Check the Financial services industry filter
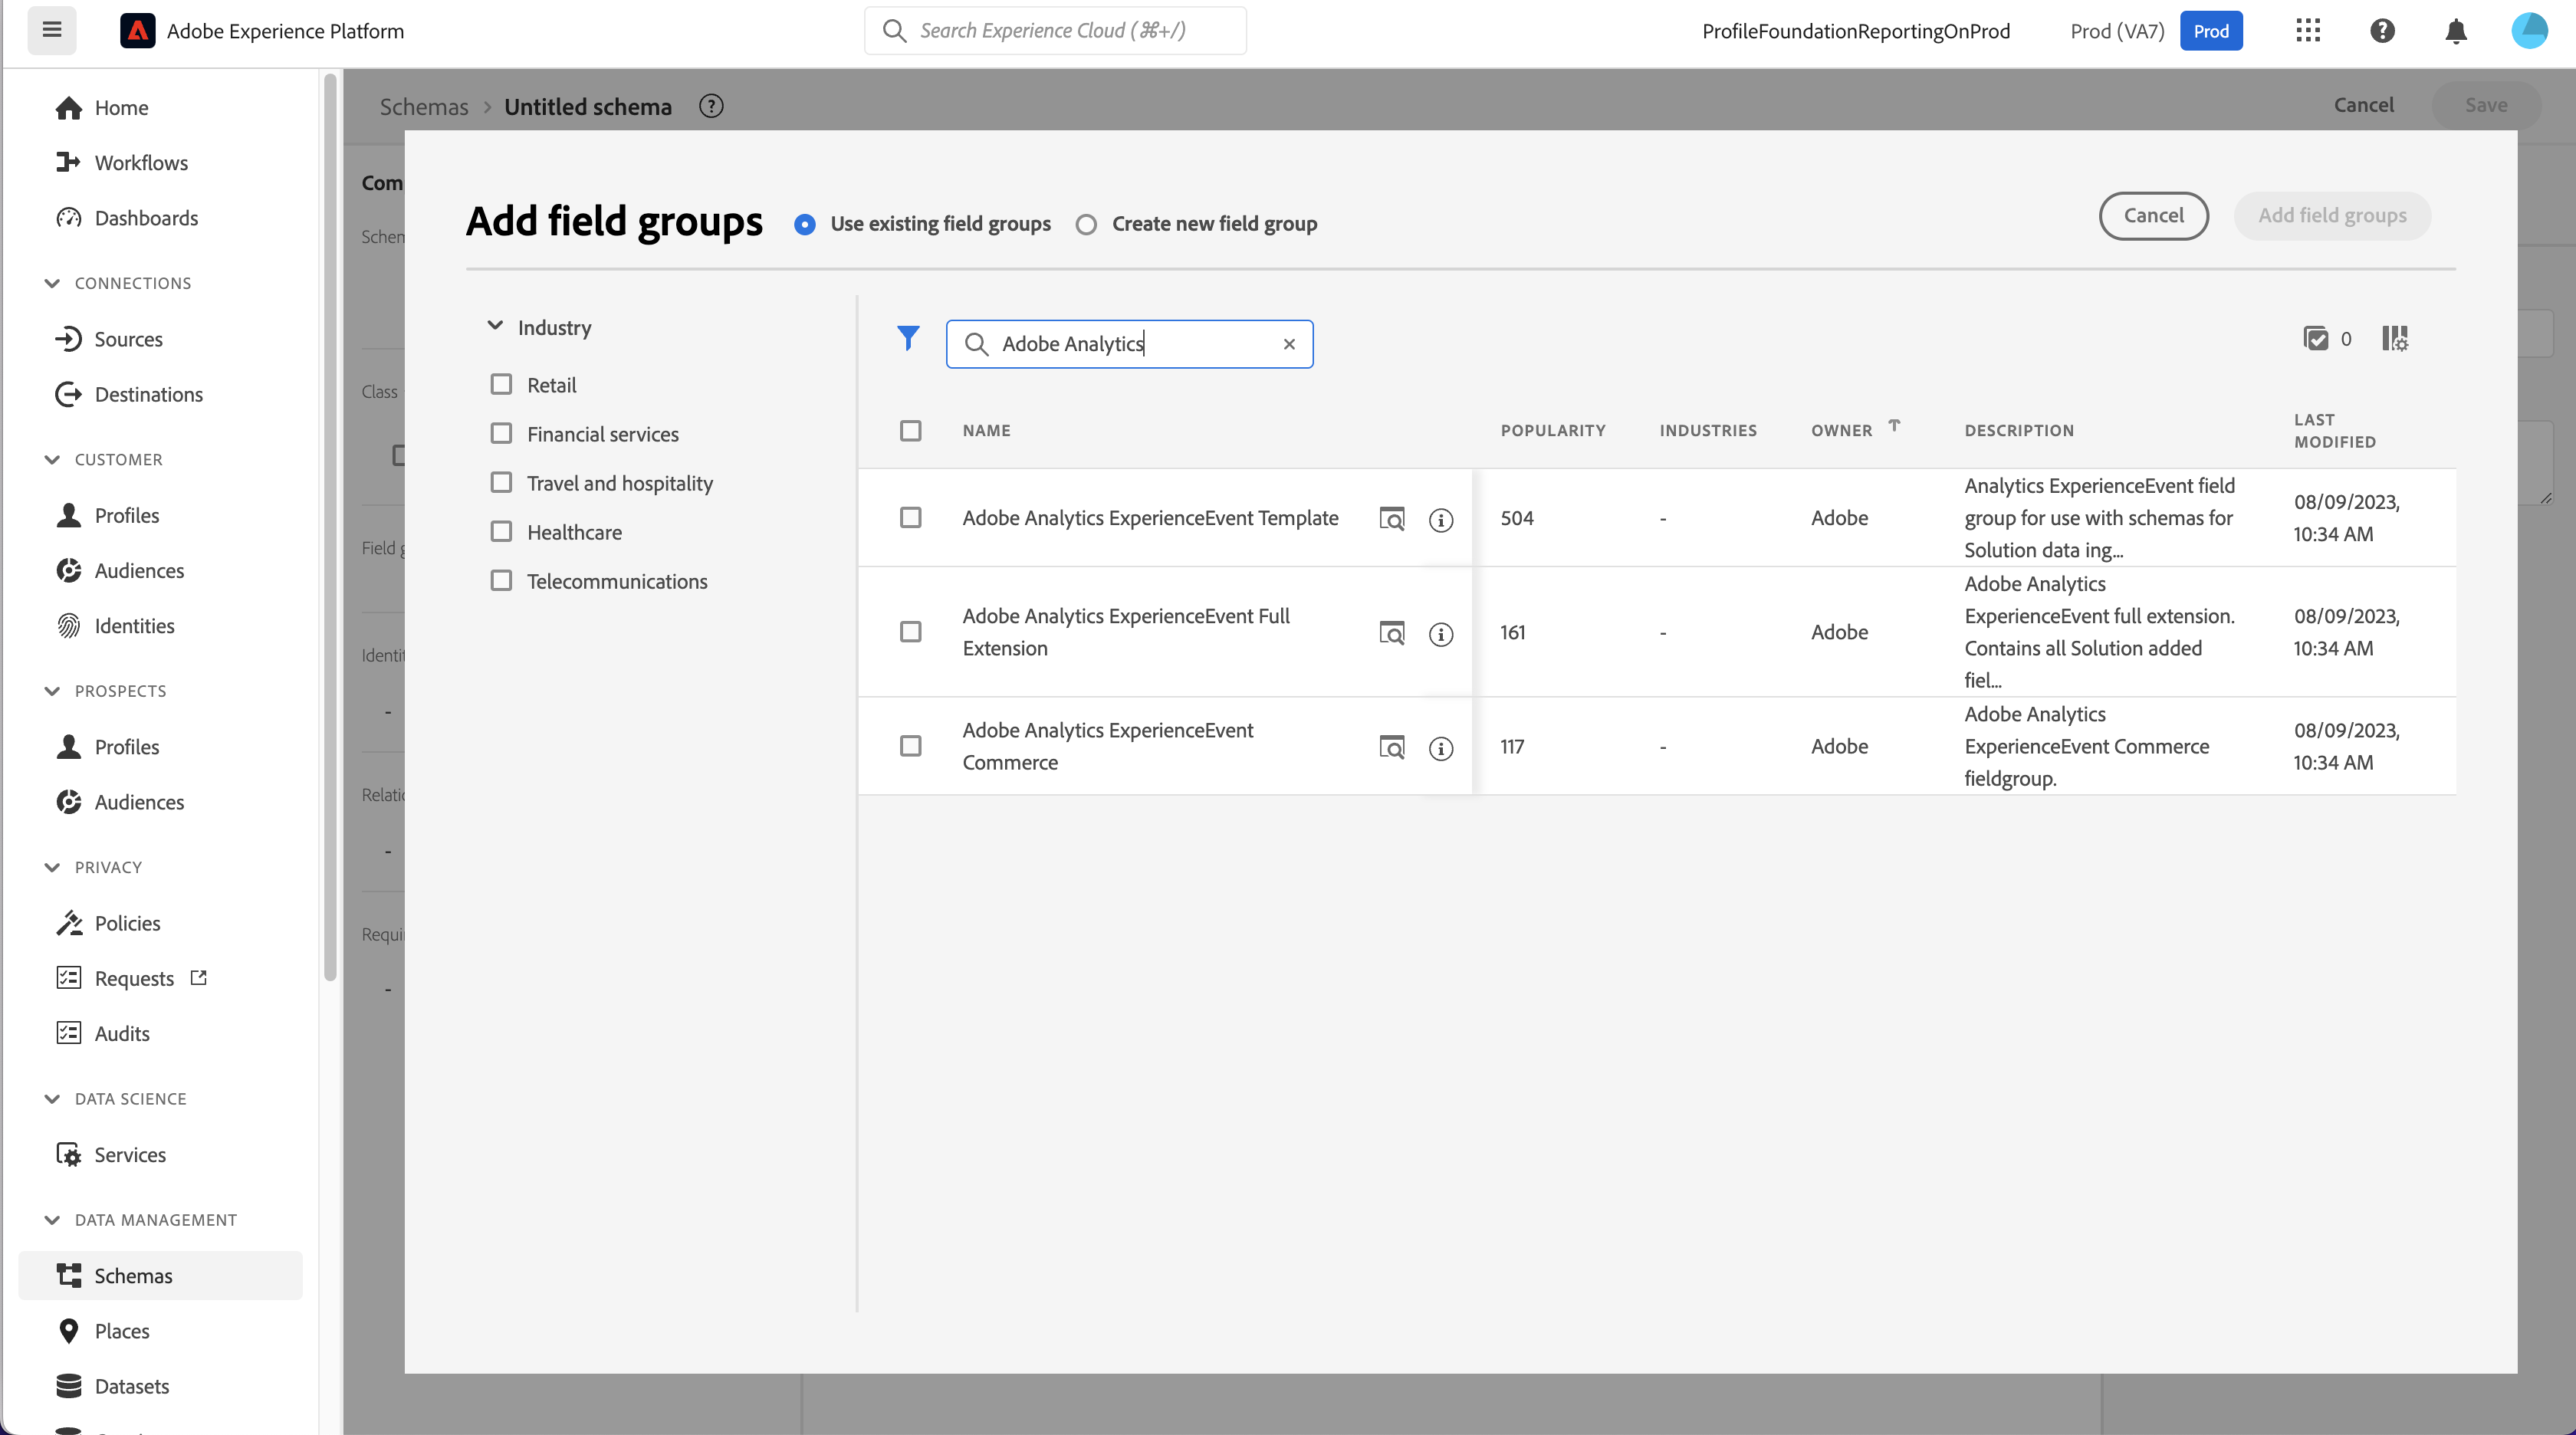This screenshot has height=1435, width=2576. (x=501, y=434)
